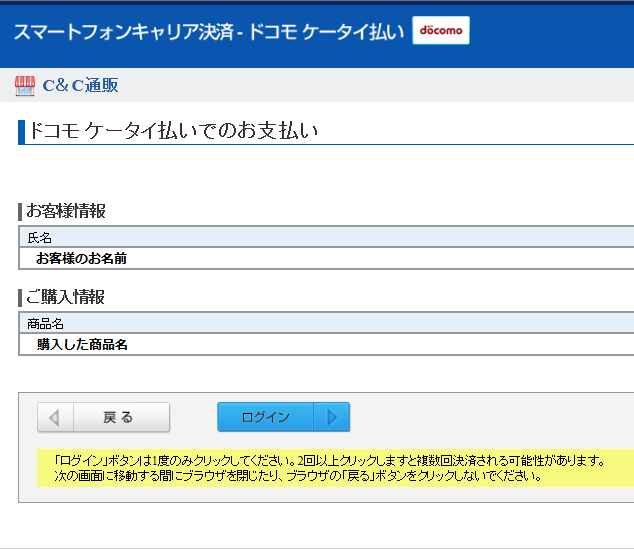Image resolution: width=634 pixels, height=549 pixels.
Task: Click the left arrow on 戻る button
Action: 55,417
